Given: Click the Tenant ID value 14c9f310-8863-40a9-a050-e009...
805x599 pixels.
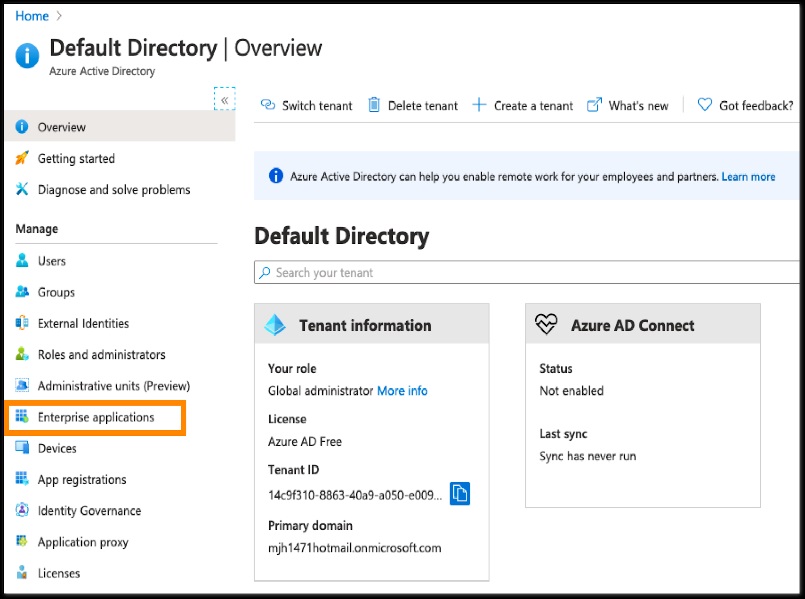Looking at the screenshot, I should coord(355,495).
